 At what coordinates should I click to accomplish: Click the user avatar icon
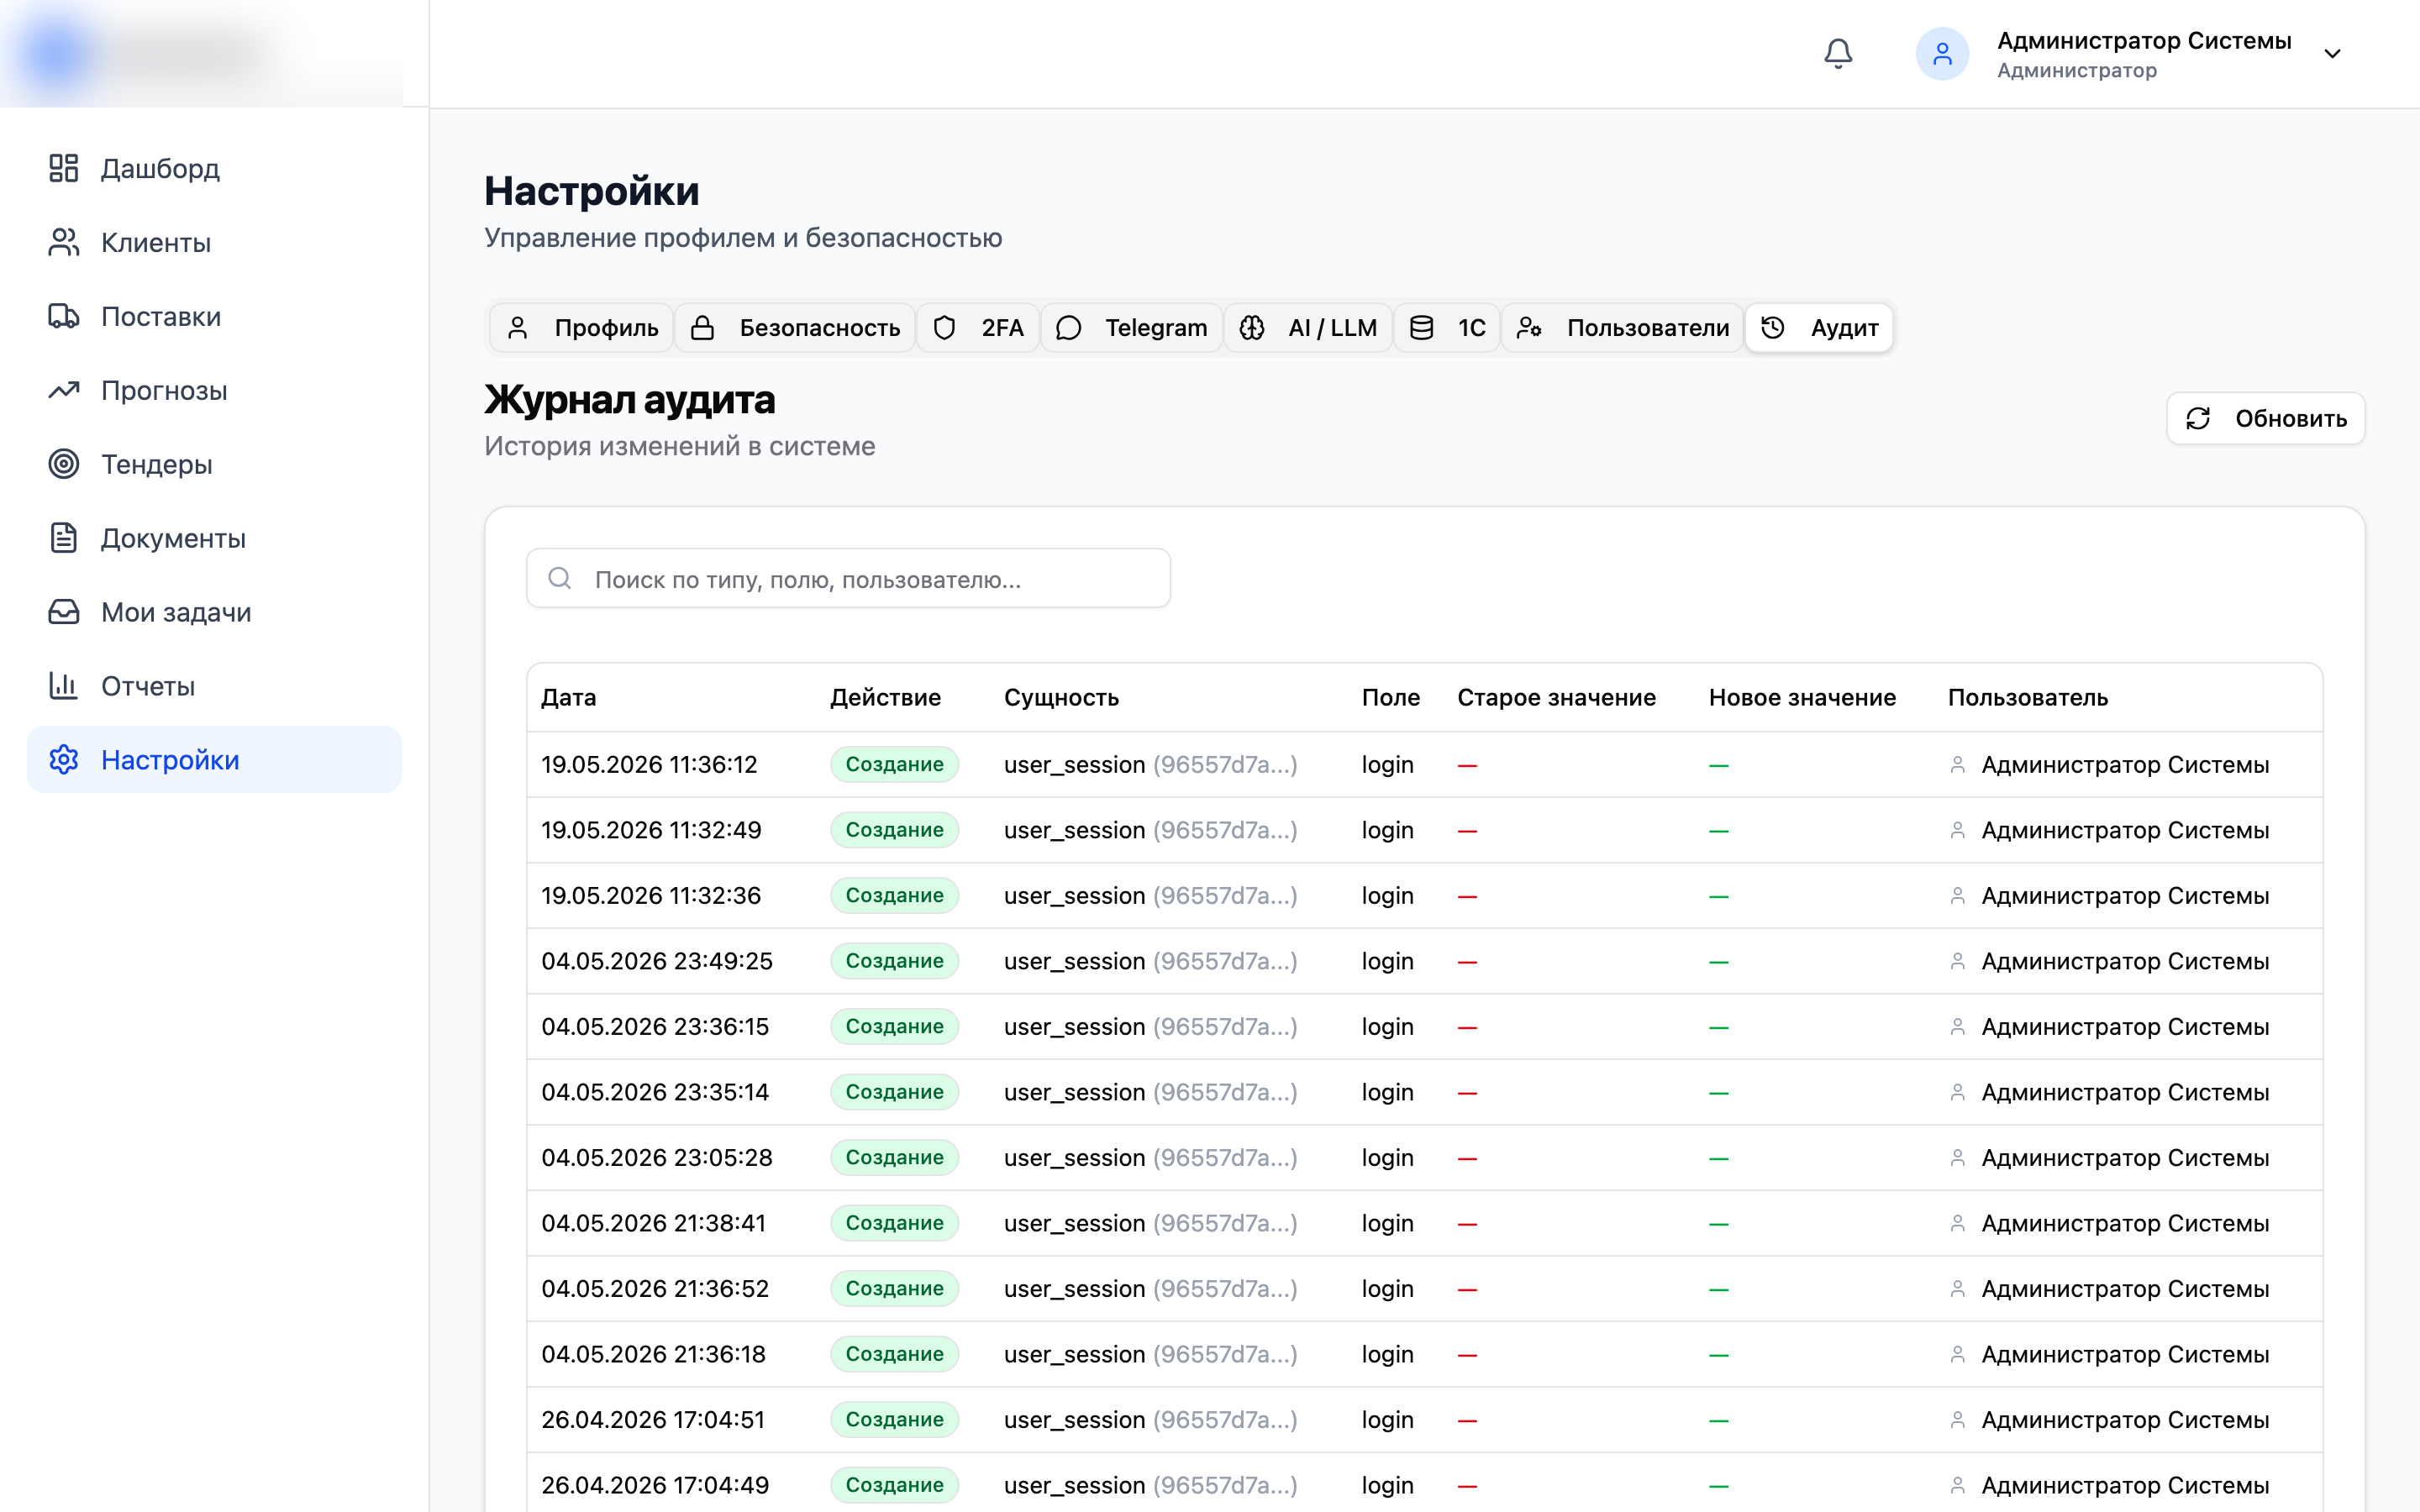1942,54
